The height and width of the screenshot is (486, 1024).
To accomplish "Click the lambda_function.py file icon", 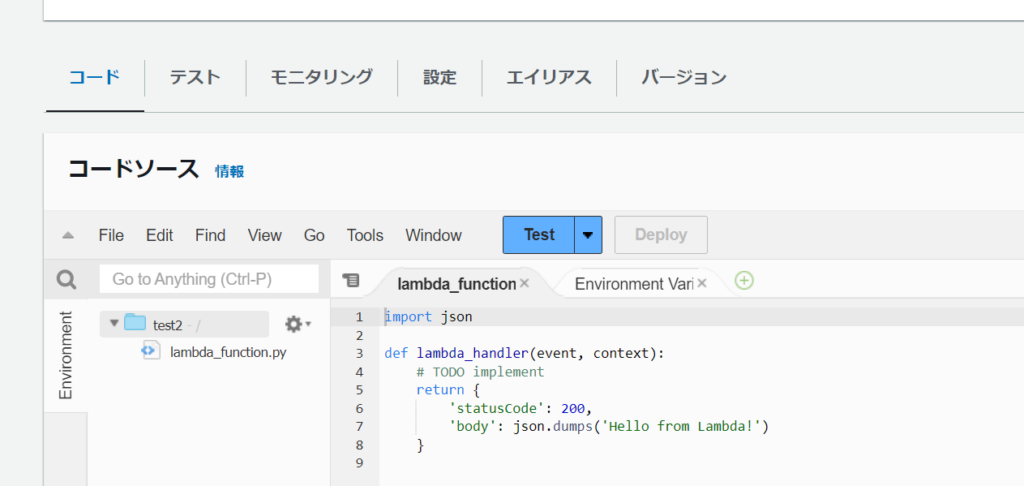I will pos(151,351).
